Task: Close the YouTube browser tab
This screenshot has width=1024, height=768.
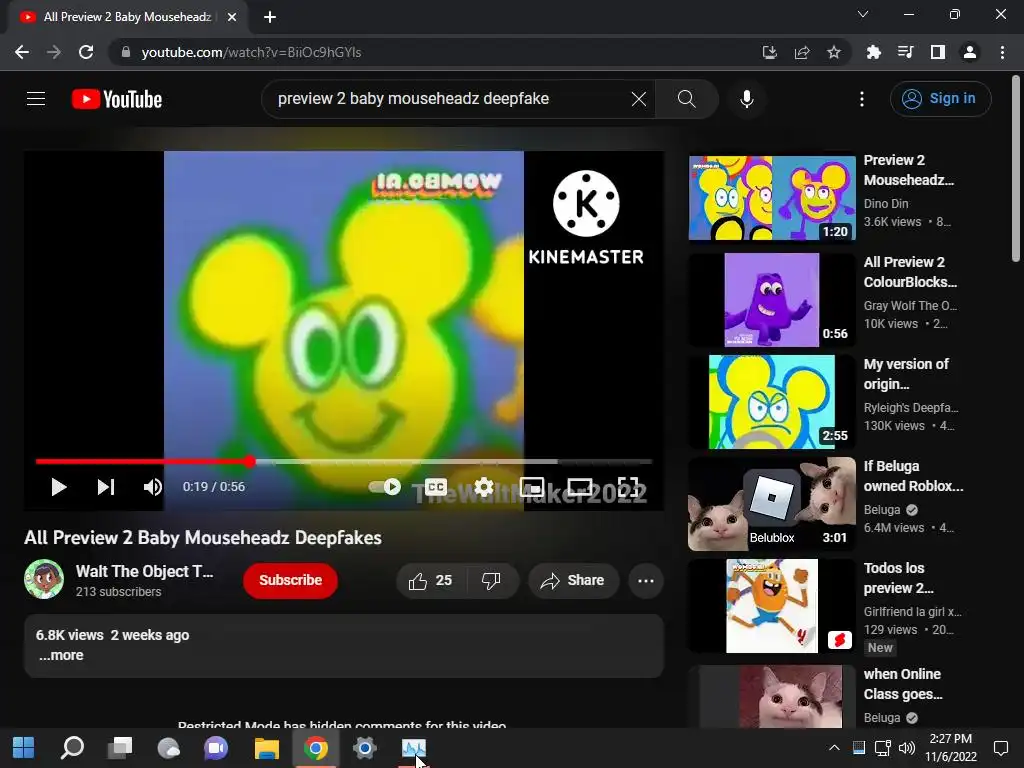Action: pos(231,17)
